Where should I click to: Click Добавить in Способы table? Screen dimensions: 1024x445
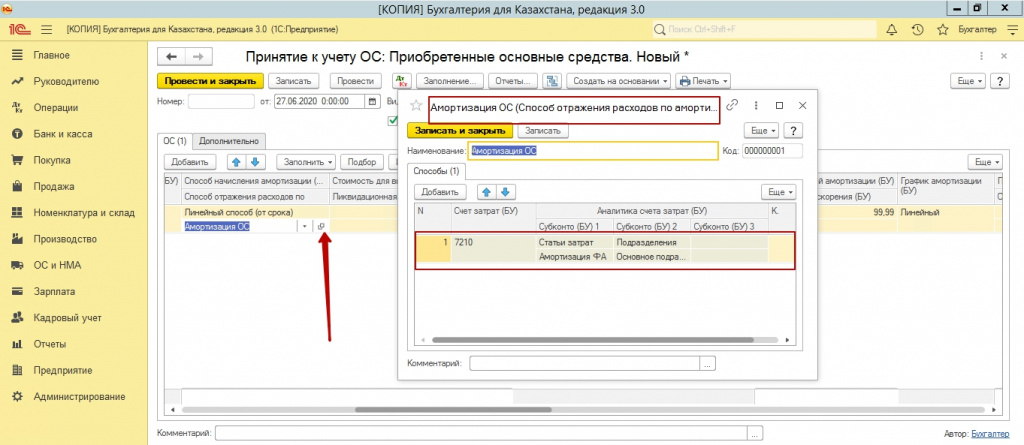(440, 192)
